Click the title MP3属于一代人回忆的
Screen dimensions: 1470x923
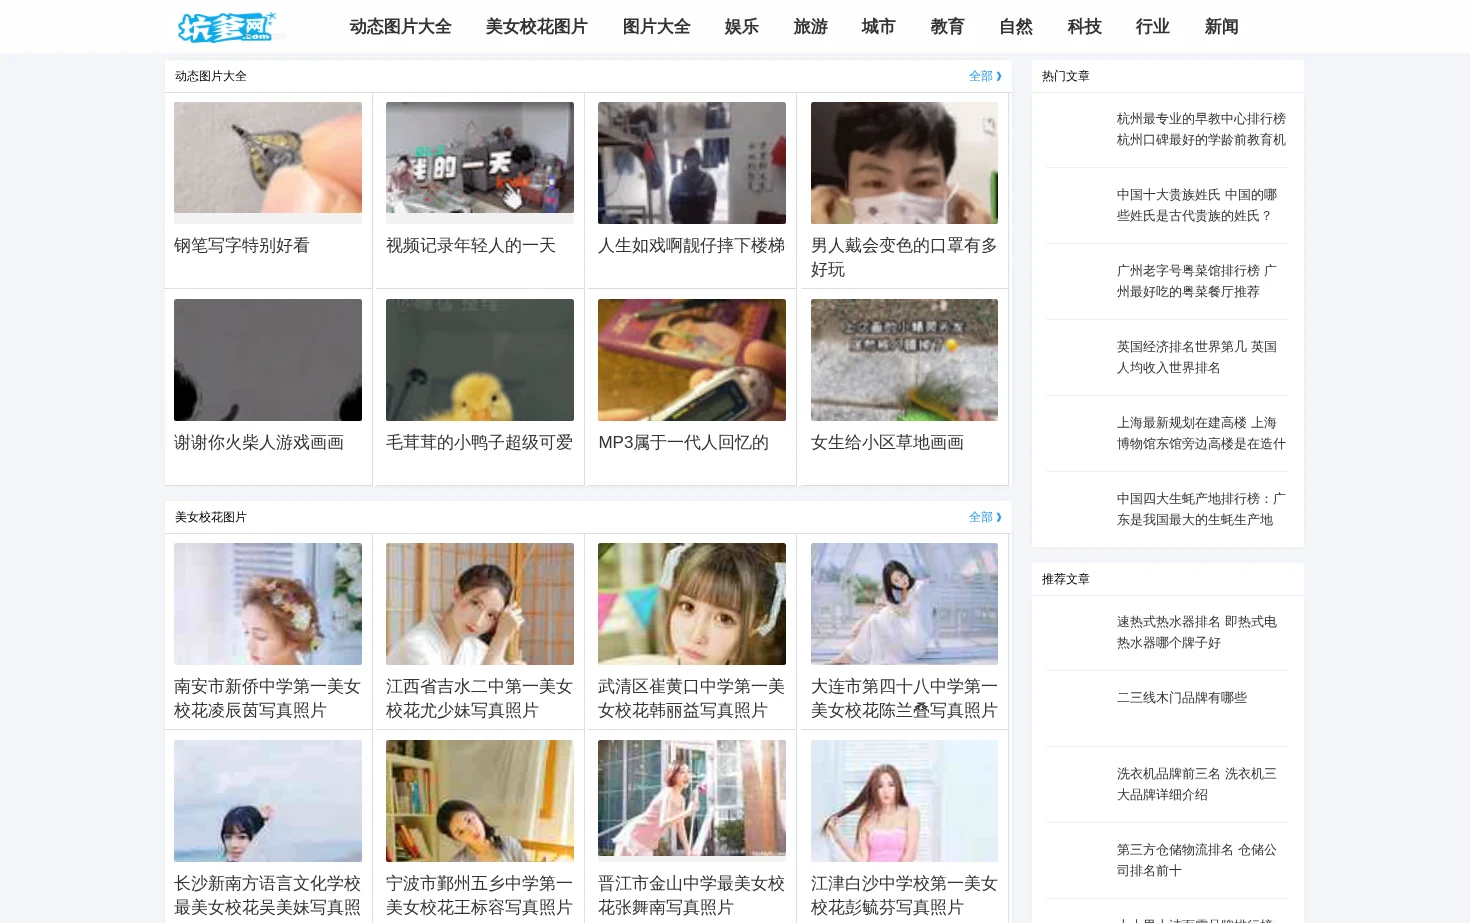(683, 442)
